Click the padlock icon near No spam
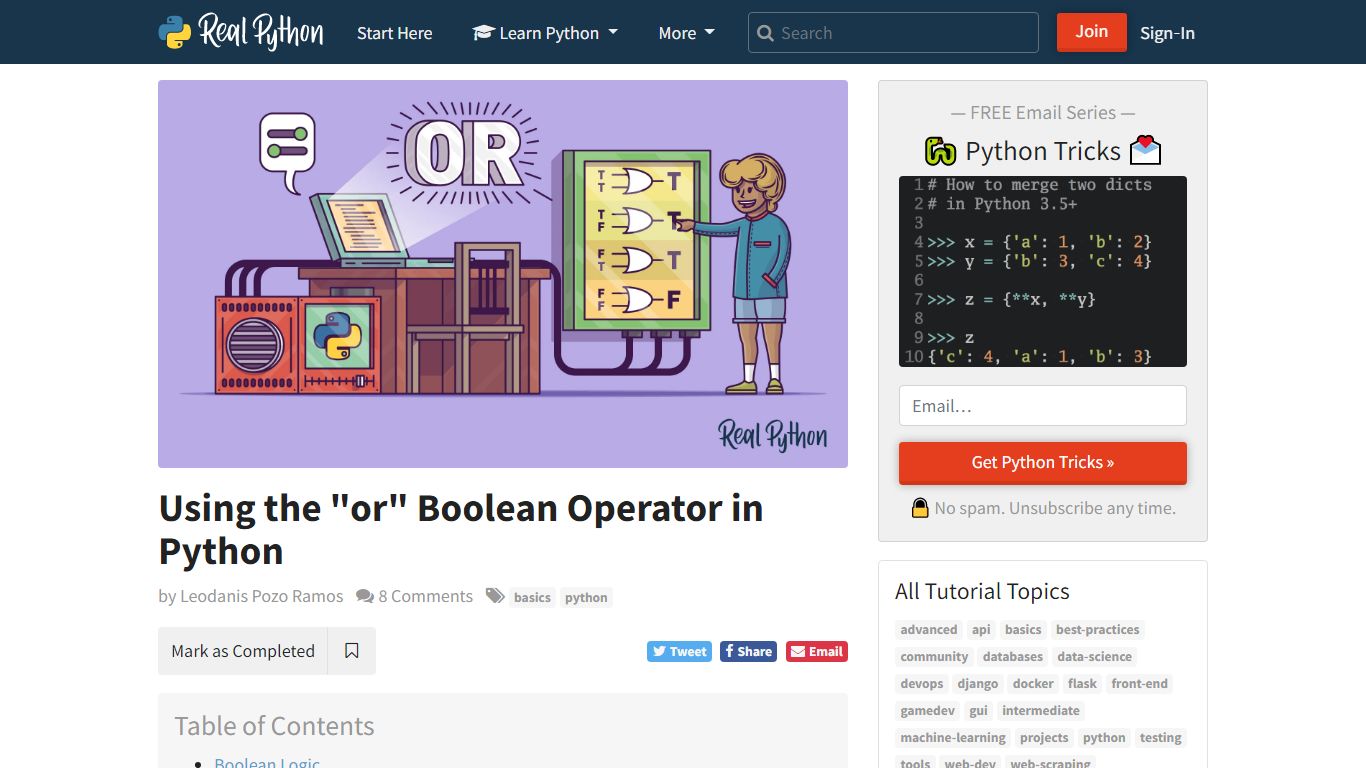 coord(920,508)
